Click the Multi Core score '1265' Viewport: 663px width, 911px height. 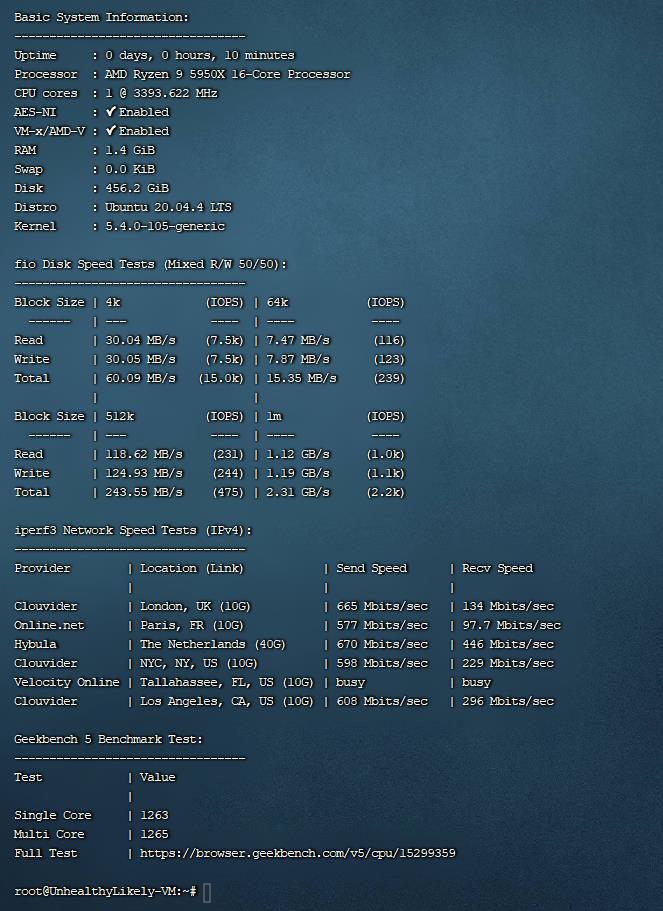click(154, 834)
